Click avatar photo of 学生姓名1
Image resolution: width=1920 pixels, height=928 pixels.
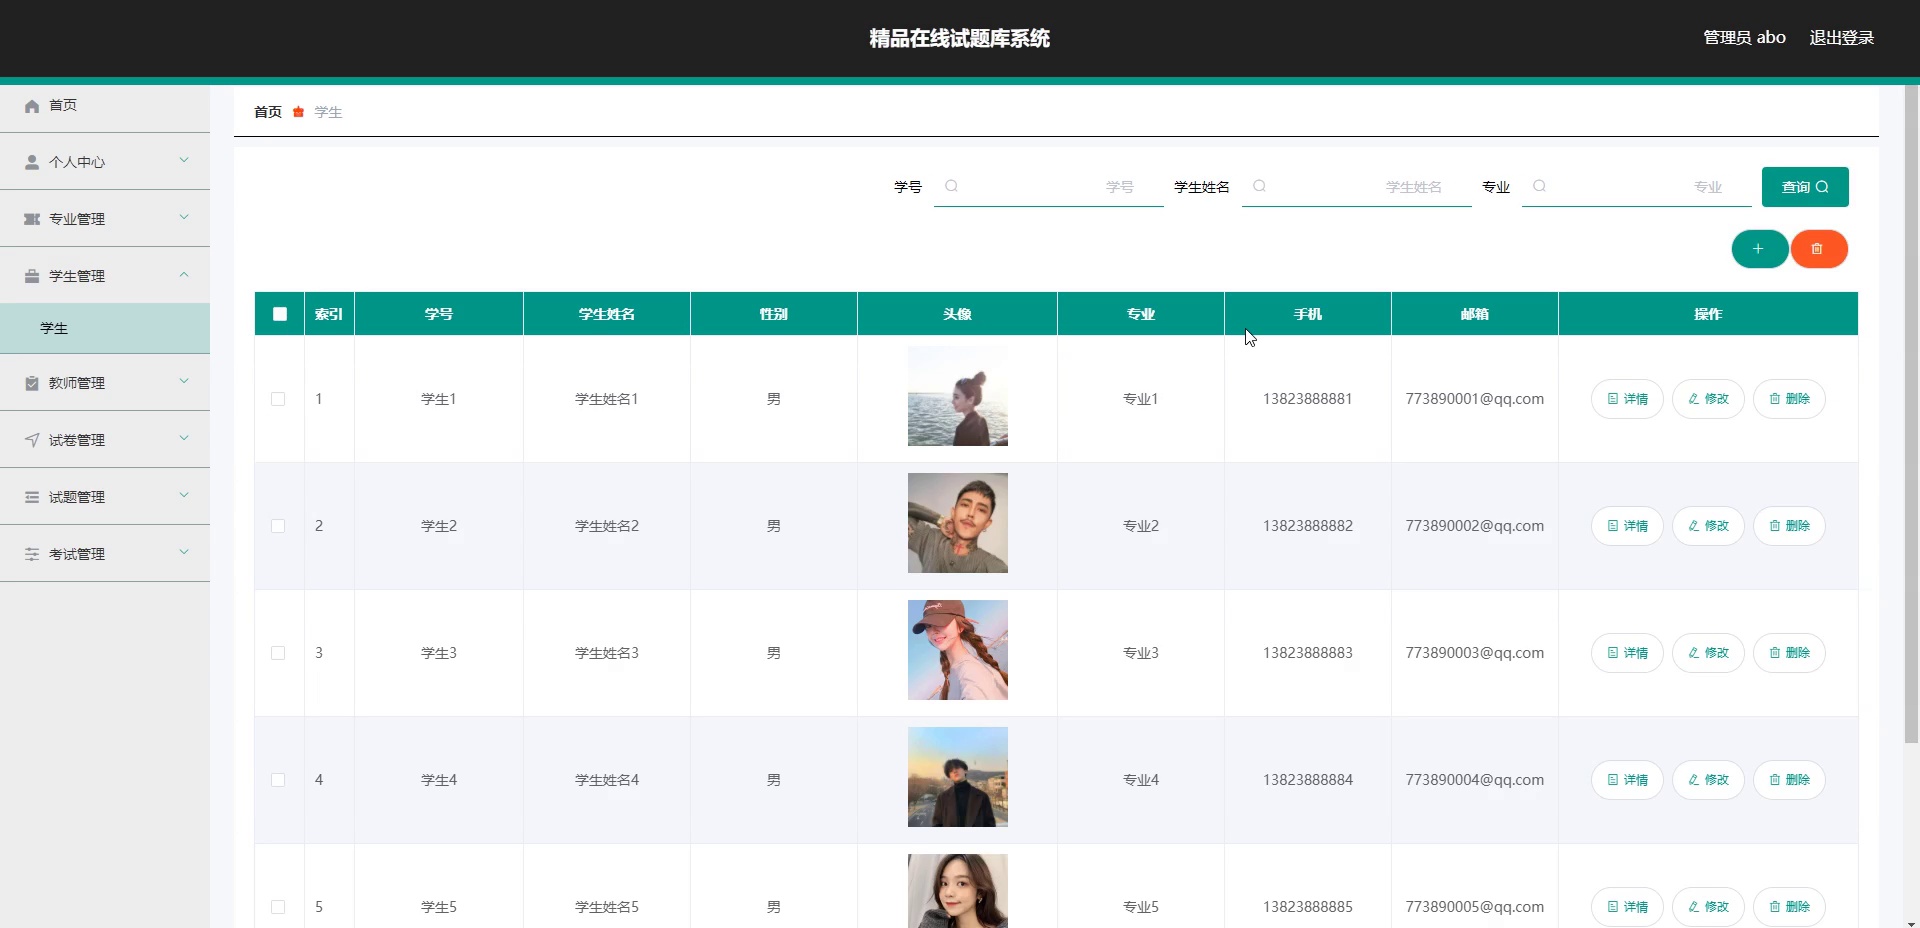pos(958,396)
